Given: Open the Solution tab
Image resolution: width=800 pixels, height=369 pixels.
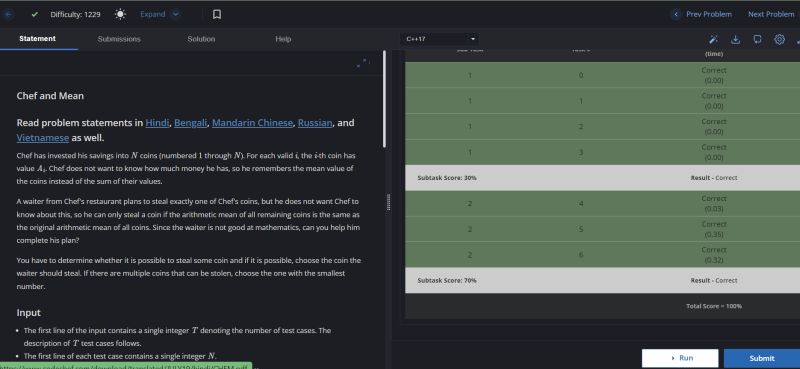Looking at the screenshot, I should 201,39.
